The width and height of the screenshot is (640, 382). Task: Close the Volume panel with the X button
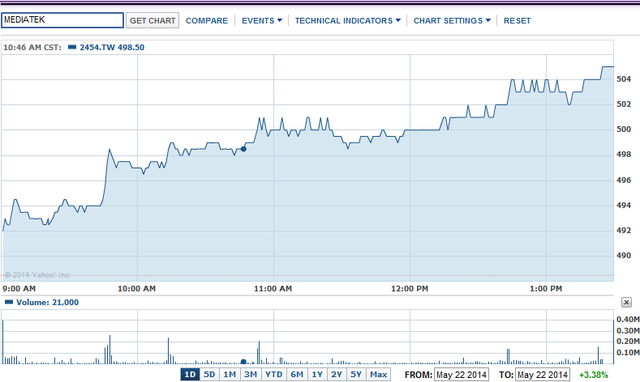[x=626, y=302]
